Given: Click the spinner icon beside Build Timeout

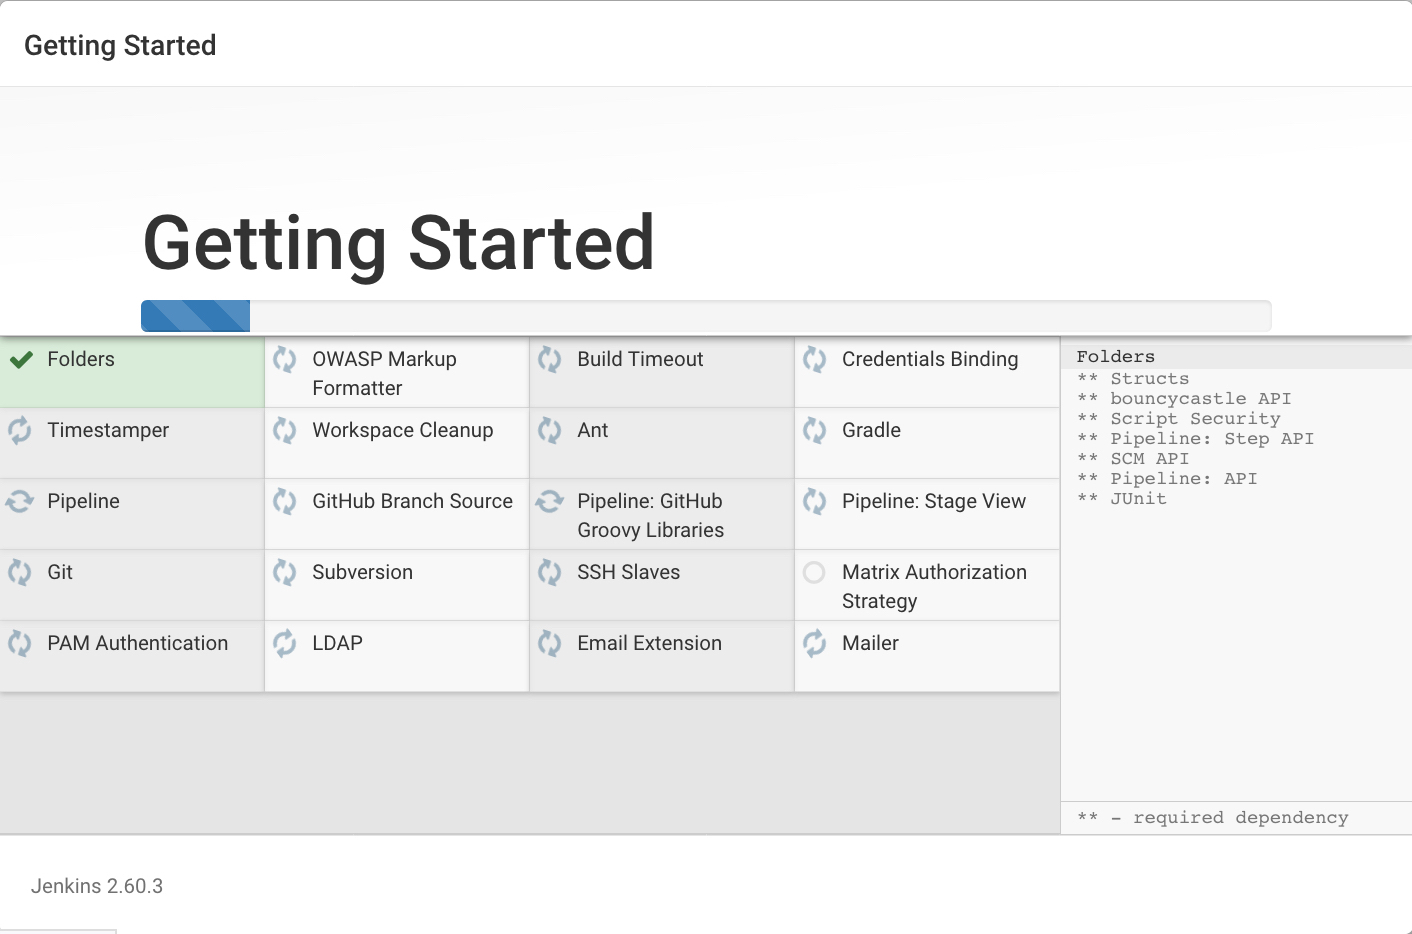Looking at the screenshot, I should 550,360.
